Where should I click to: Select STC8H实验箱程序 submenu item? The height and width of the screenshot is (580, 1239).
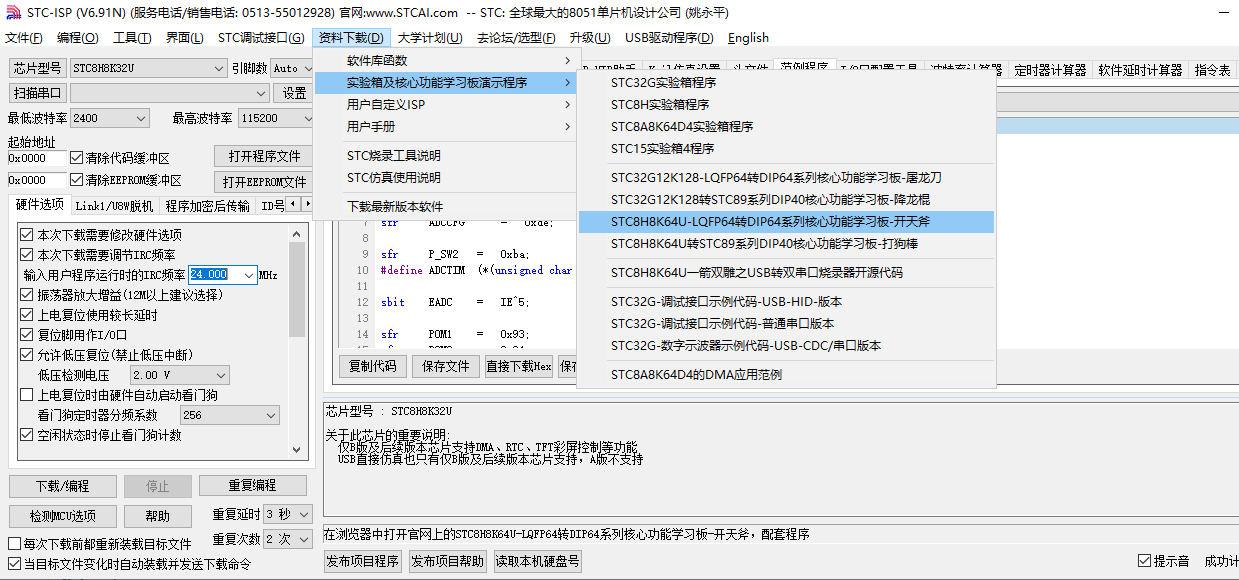[x=786, y=104]
